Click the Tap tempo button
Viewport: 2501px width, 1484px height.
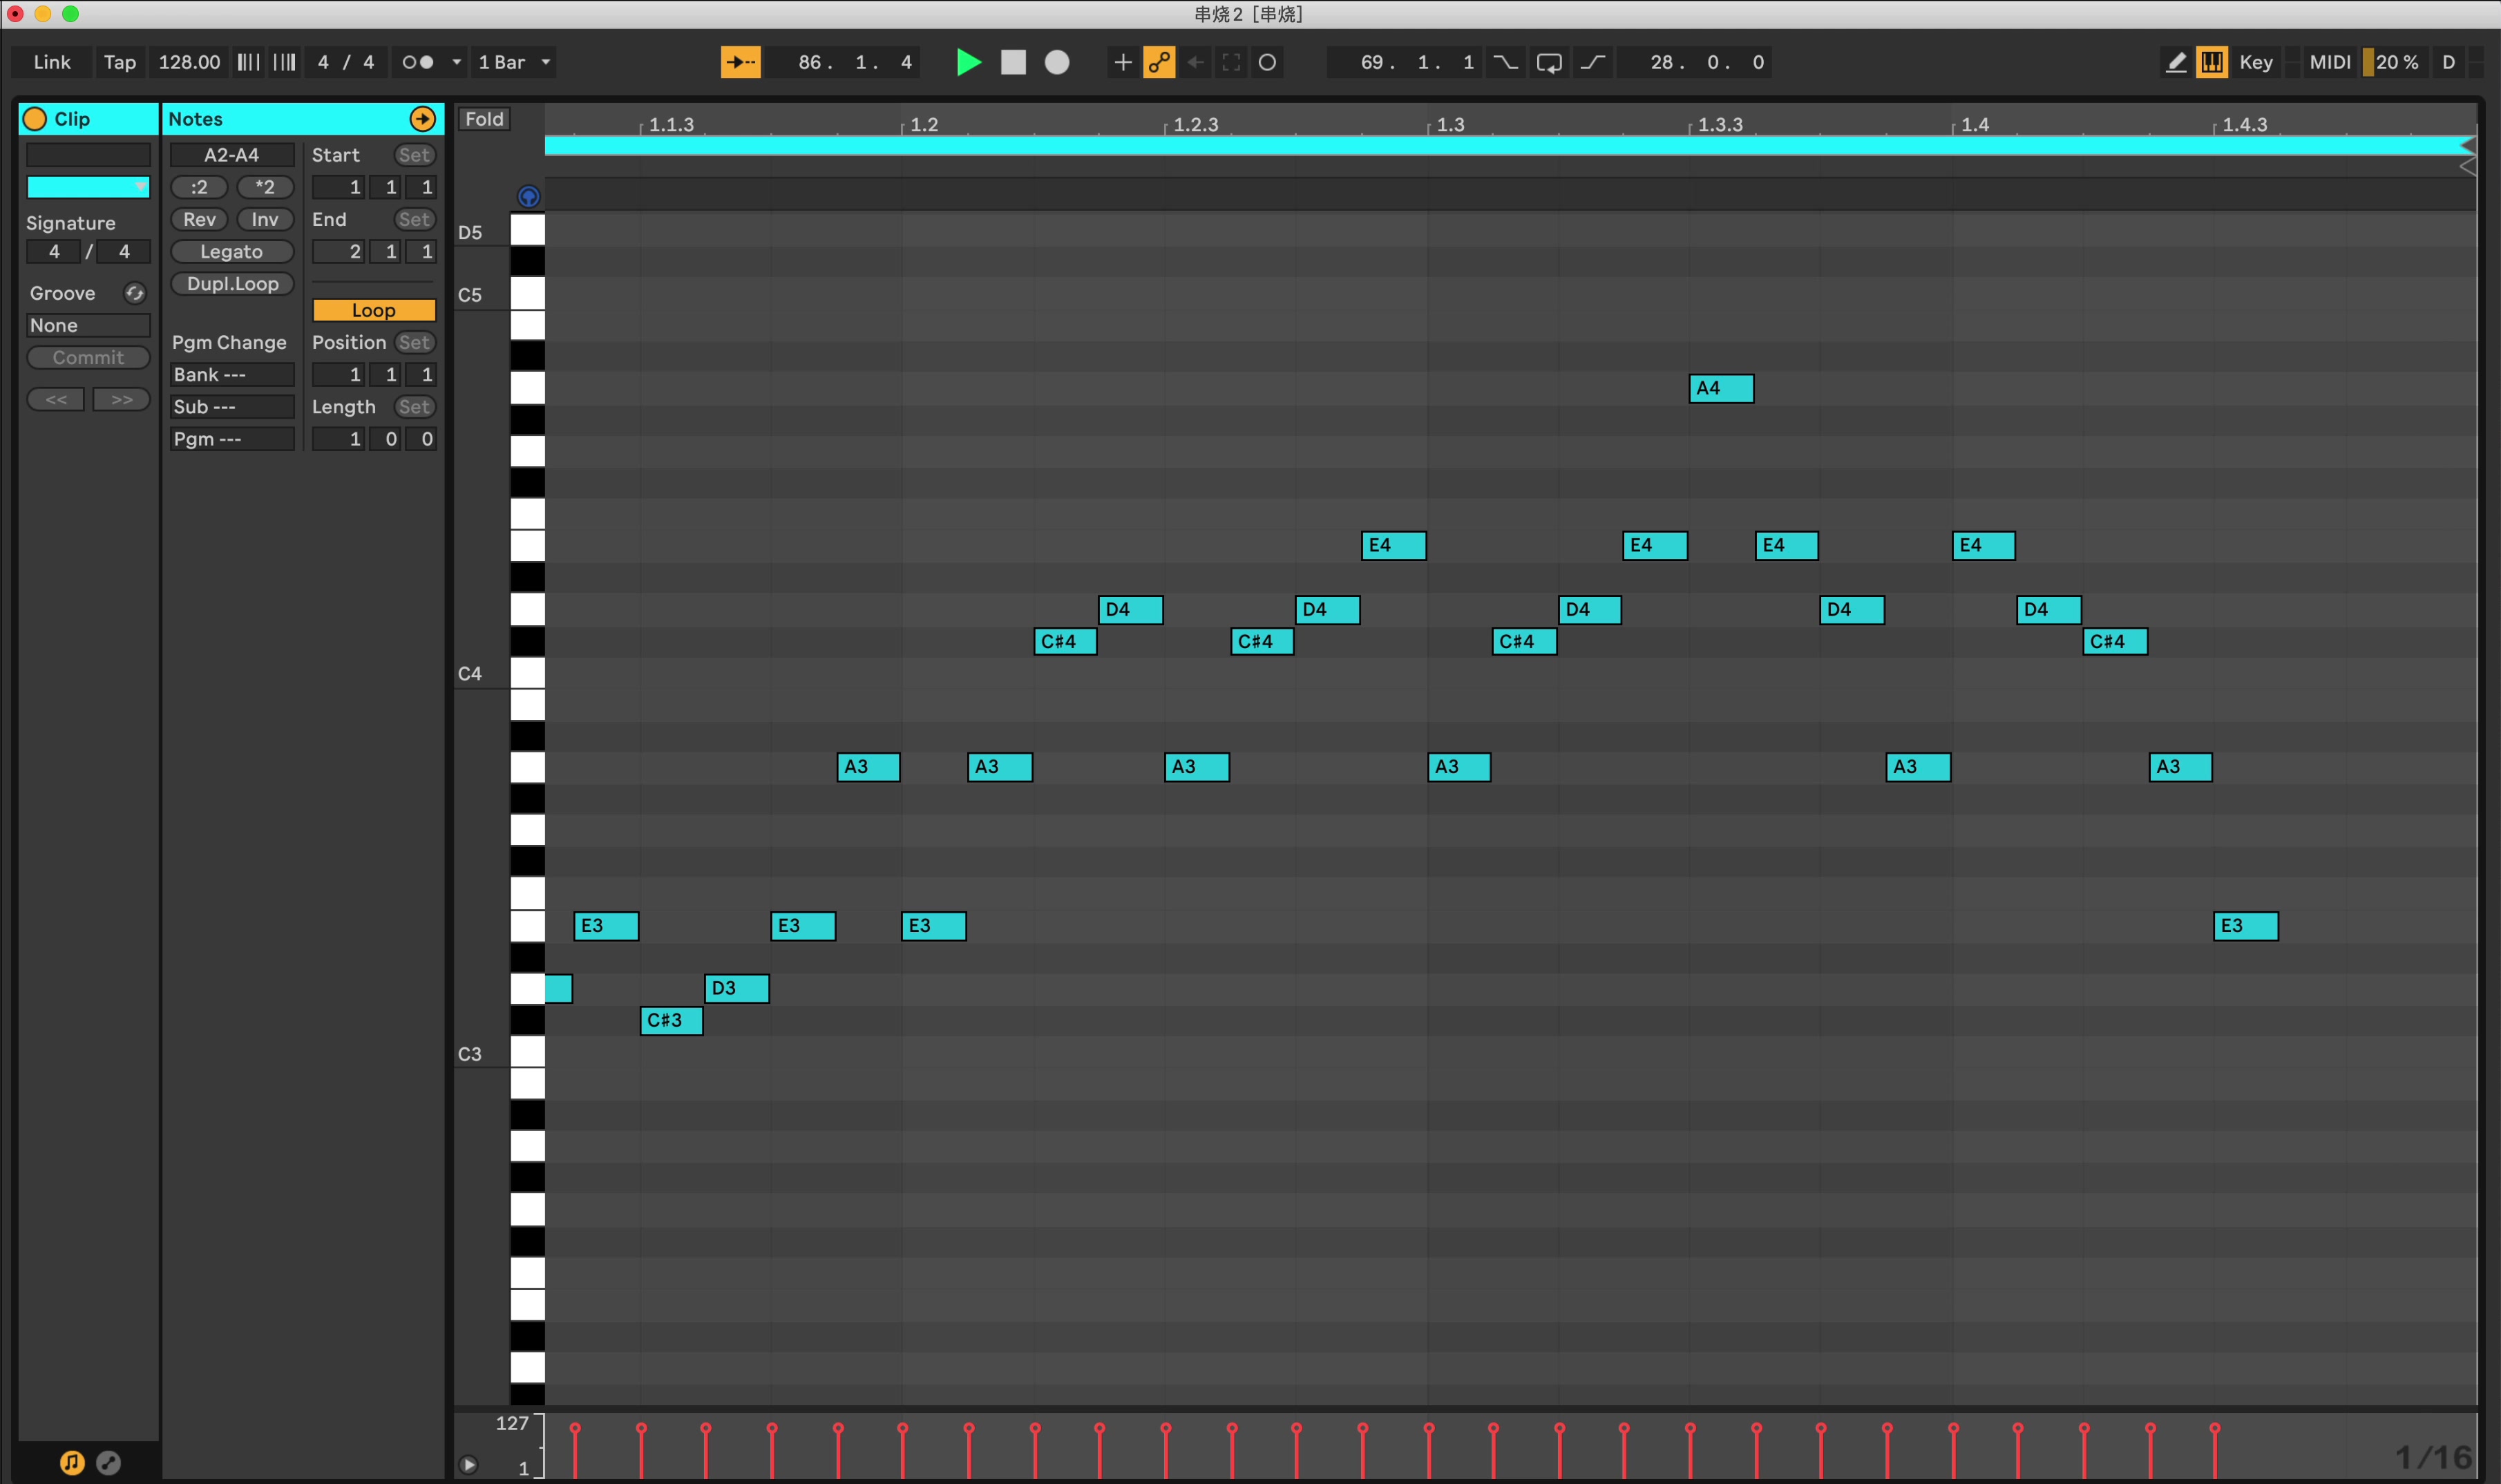coord(120,62)
